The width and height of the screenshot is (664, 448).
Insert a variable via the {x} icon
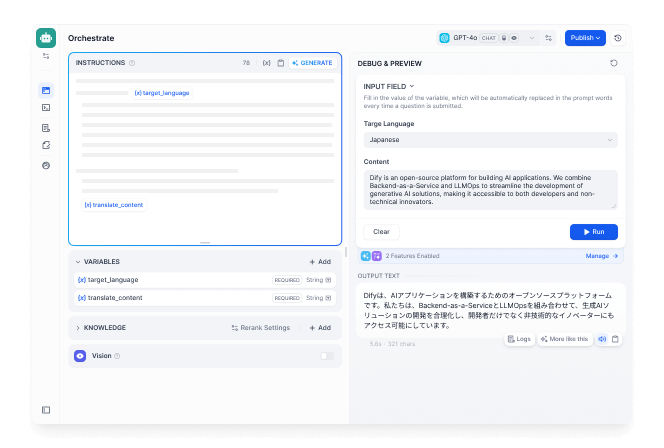[266, 63]
